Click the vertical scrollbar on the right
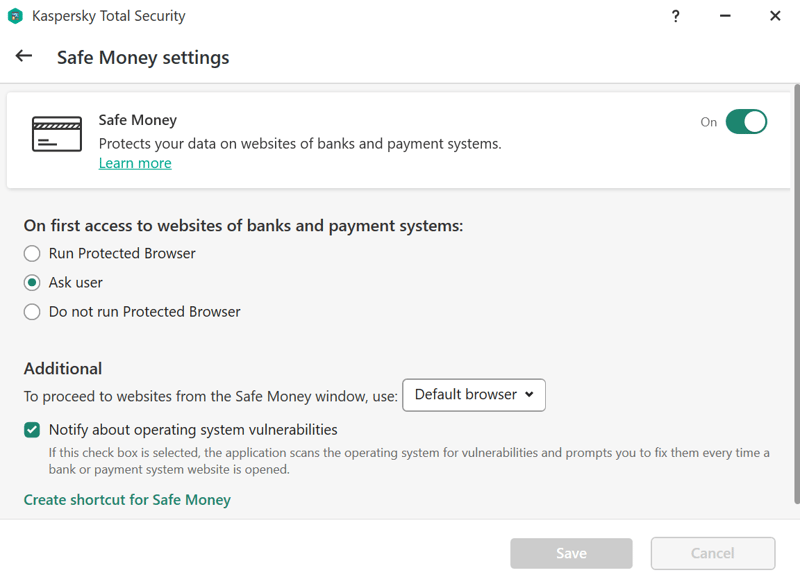Viewport: 800px width, 584px height. coord(796,294)
